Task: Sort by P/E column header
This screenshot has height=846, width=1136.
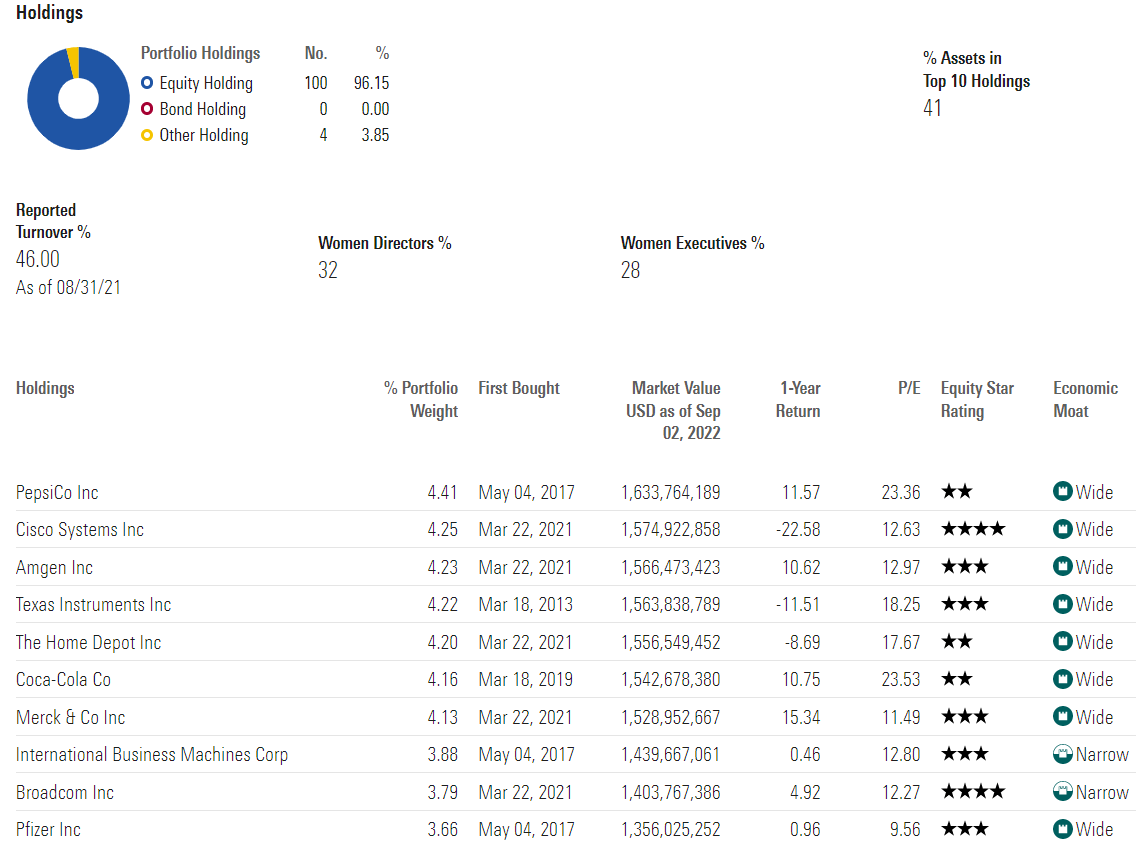Action: coord(909,388)
